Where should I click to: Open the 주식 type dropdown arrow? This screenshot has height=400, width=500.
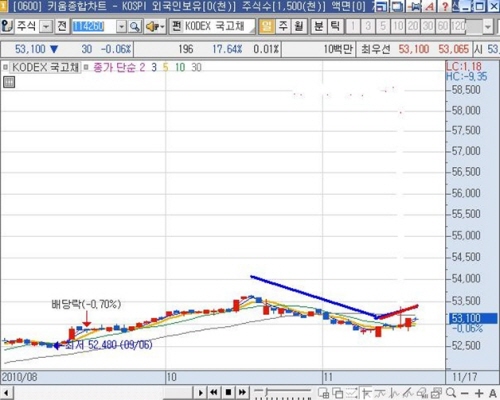coord(46,26)
